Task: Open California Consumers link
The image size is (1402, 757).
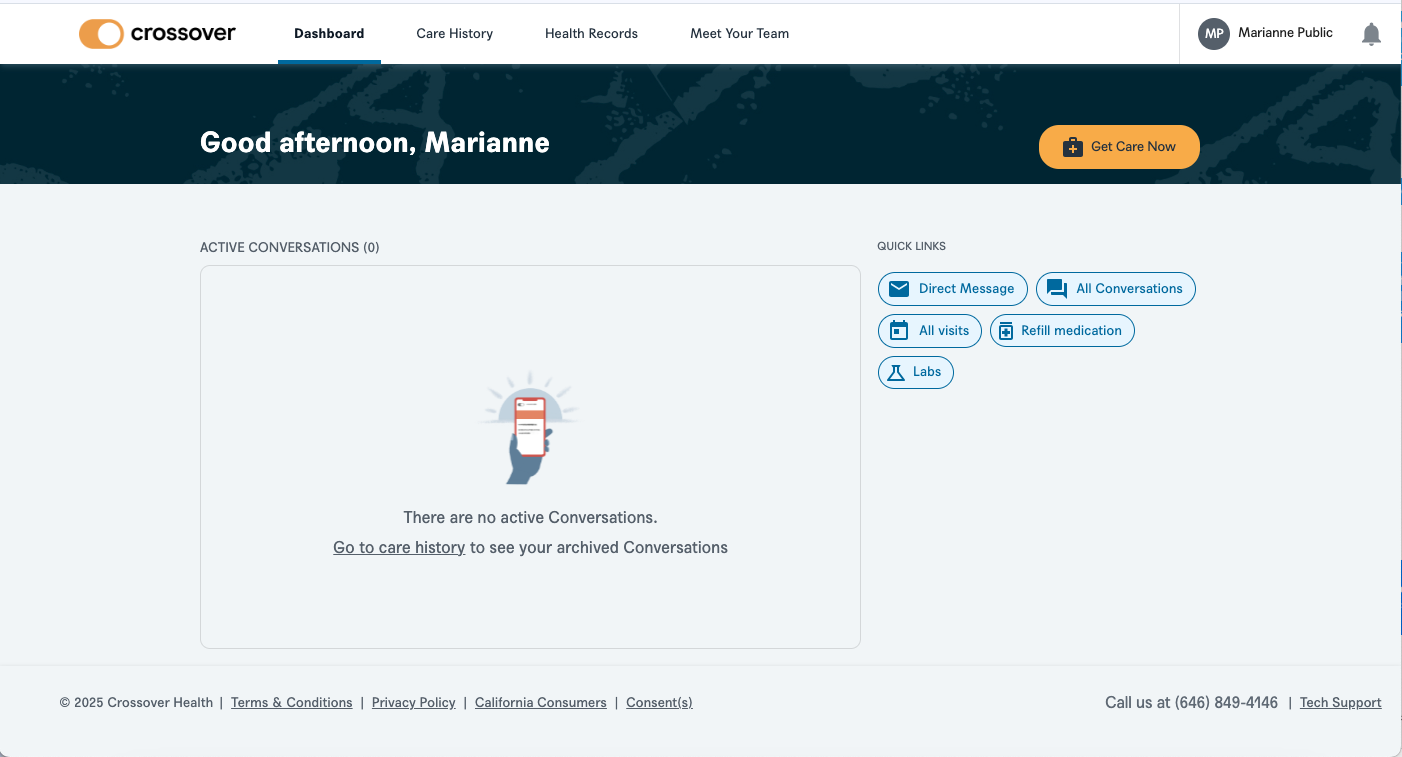Action: [541, 703]
